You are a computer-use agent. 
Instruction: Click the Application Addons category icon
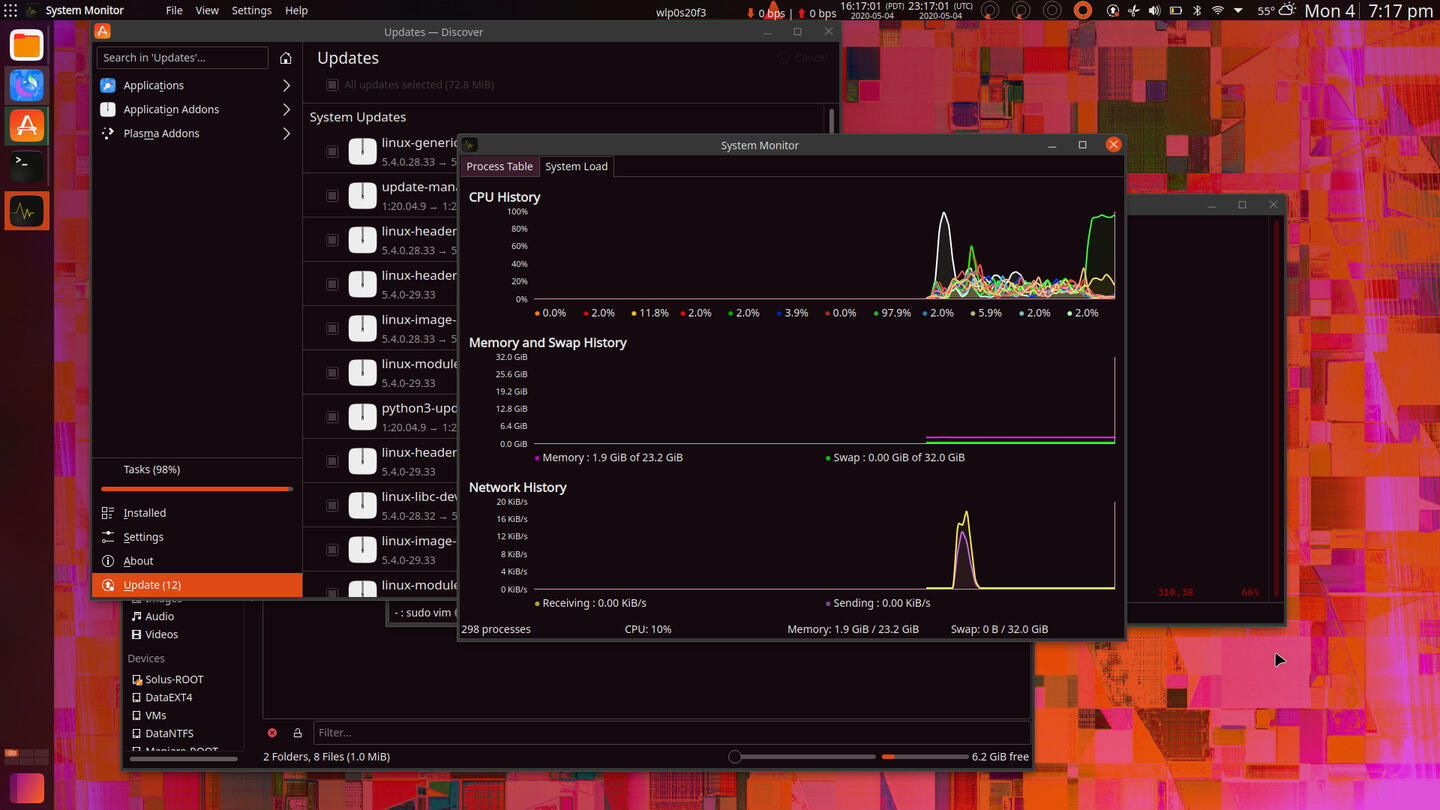(108, 109)
